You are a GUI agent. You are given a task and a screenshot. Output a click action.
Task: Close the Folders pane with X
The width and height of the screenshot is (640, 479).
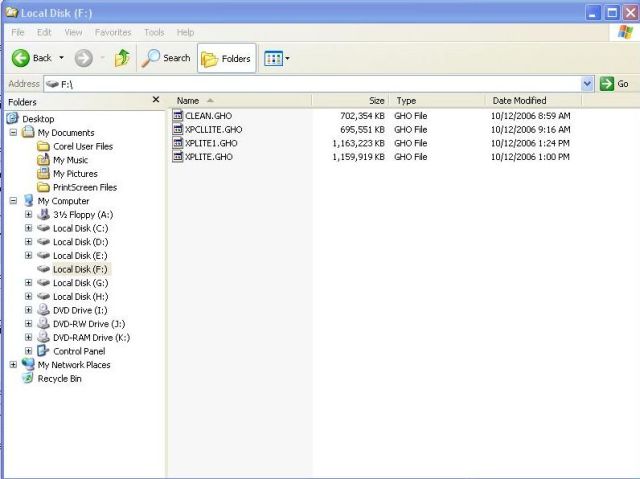pos(156,100)
